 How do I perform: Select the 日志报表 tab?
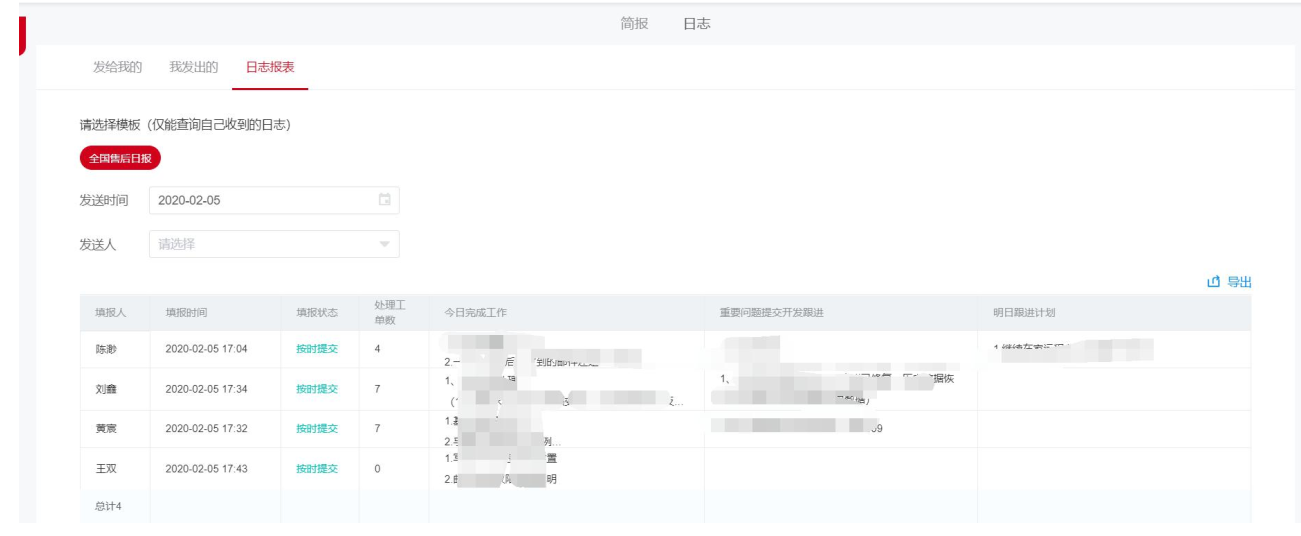pos(270,67)
